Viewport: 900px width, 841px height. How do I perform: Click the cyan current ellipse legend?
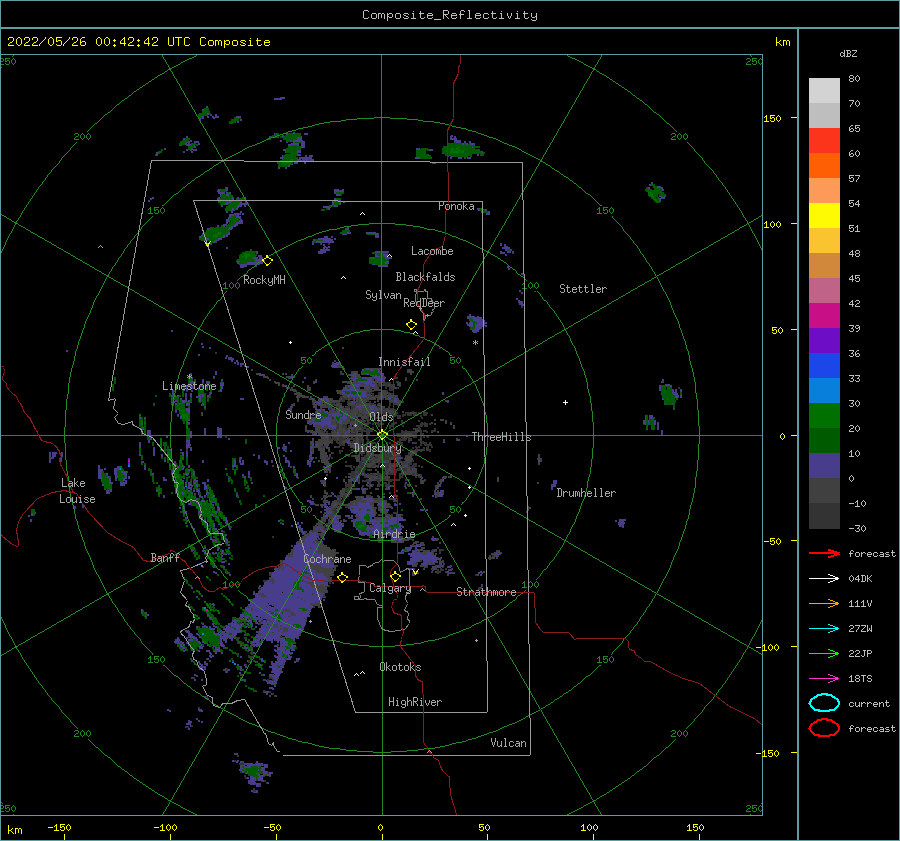[824, 703]
